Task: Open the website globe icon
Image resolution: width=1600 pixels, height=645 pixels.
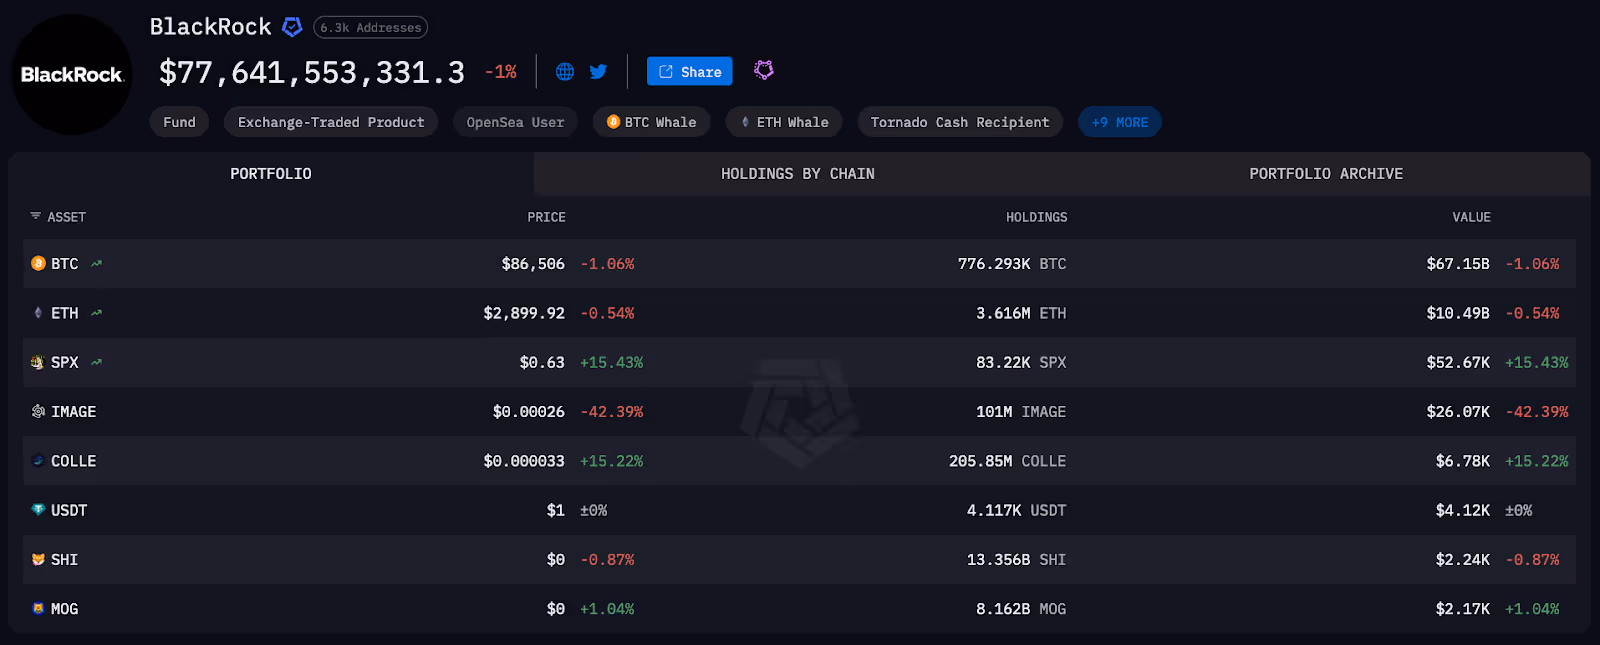Action: (565, 71)
